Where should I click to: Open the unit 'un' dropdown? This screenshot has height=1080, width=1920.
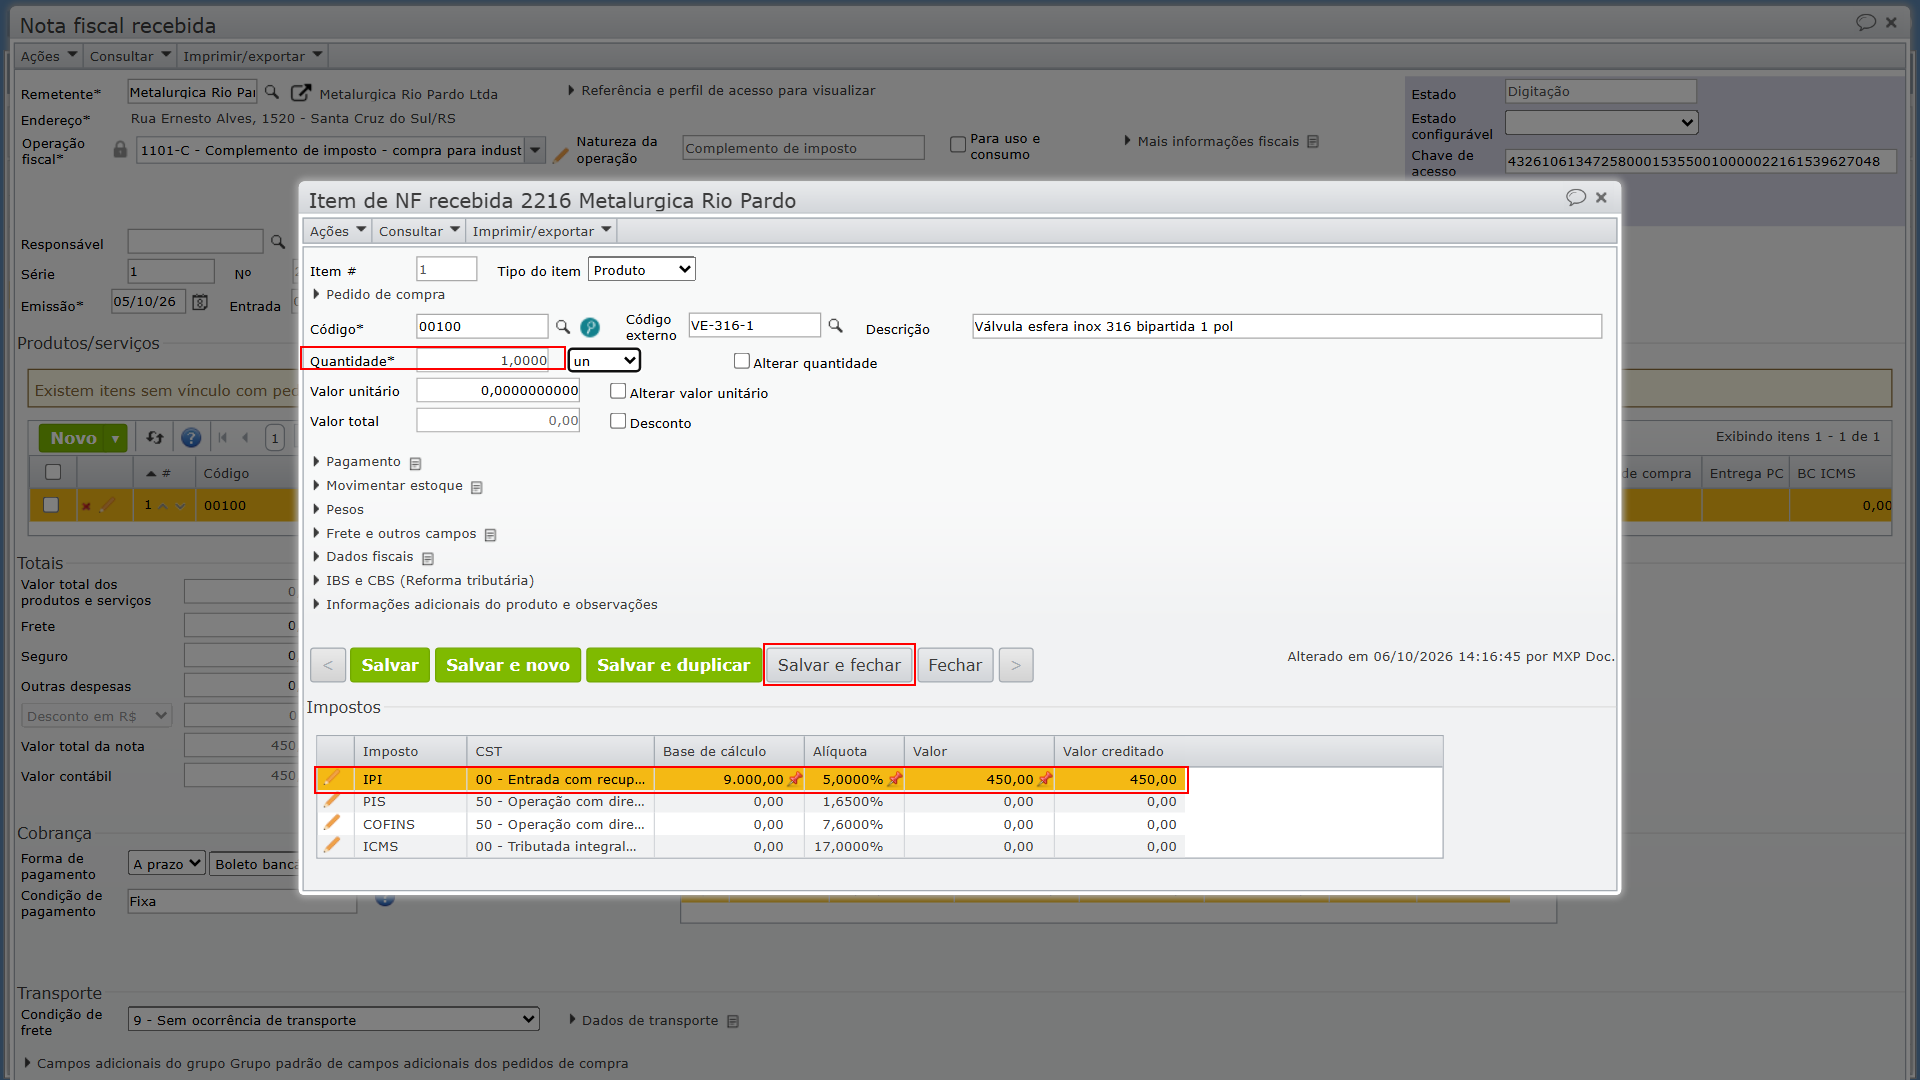pyautogui.click(x=604, y=361)
